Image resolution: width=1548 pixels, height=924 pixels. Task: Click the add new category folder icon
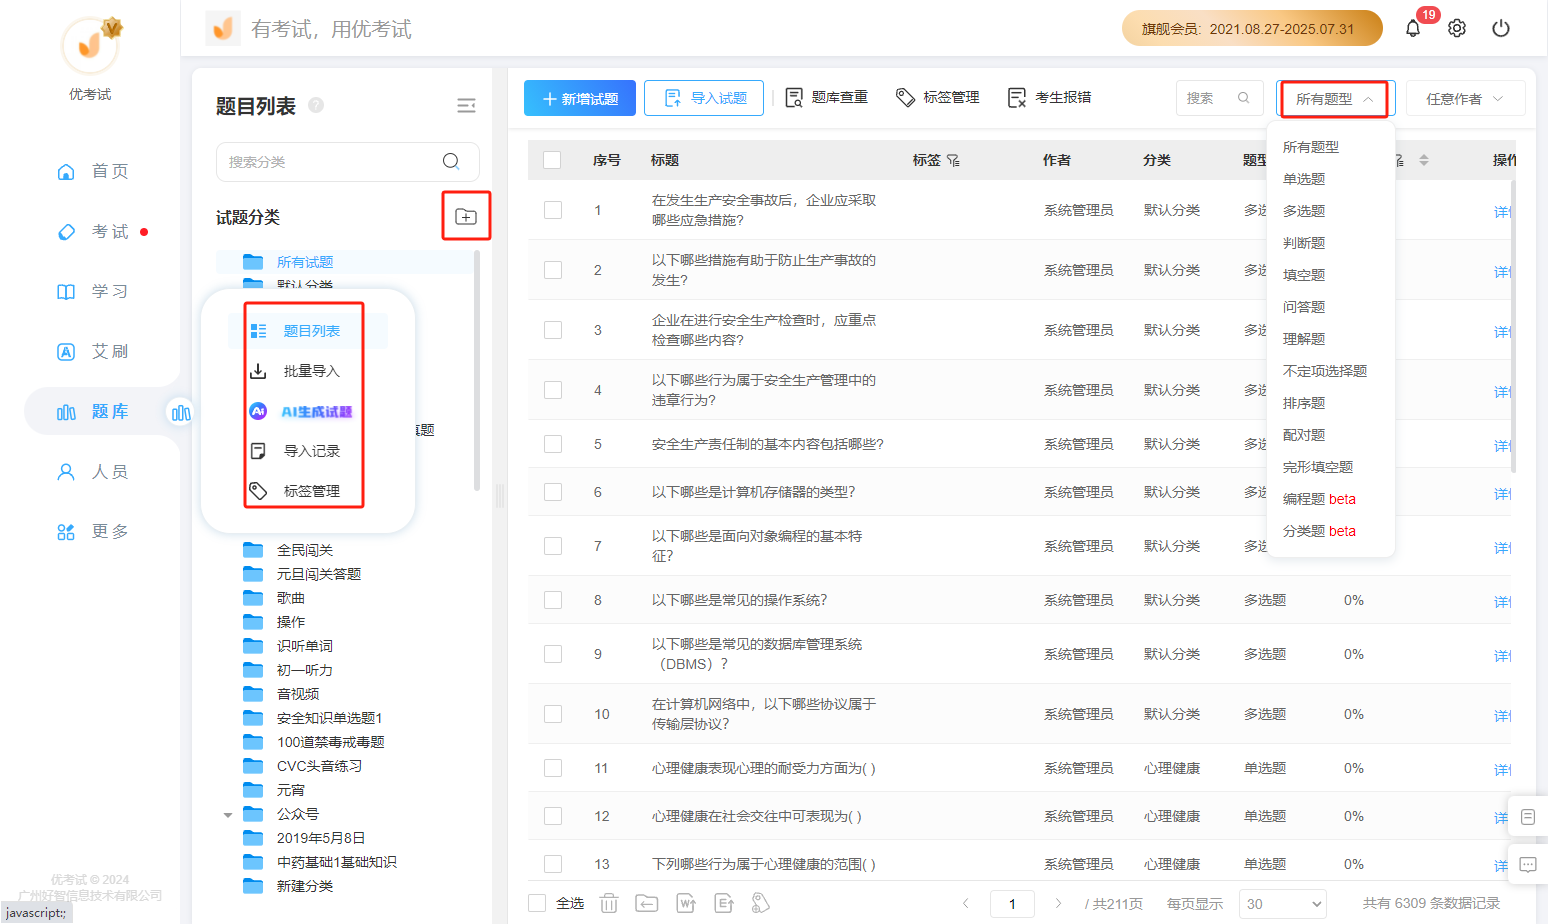(x=466, y=216)
